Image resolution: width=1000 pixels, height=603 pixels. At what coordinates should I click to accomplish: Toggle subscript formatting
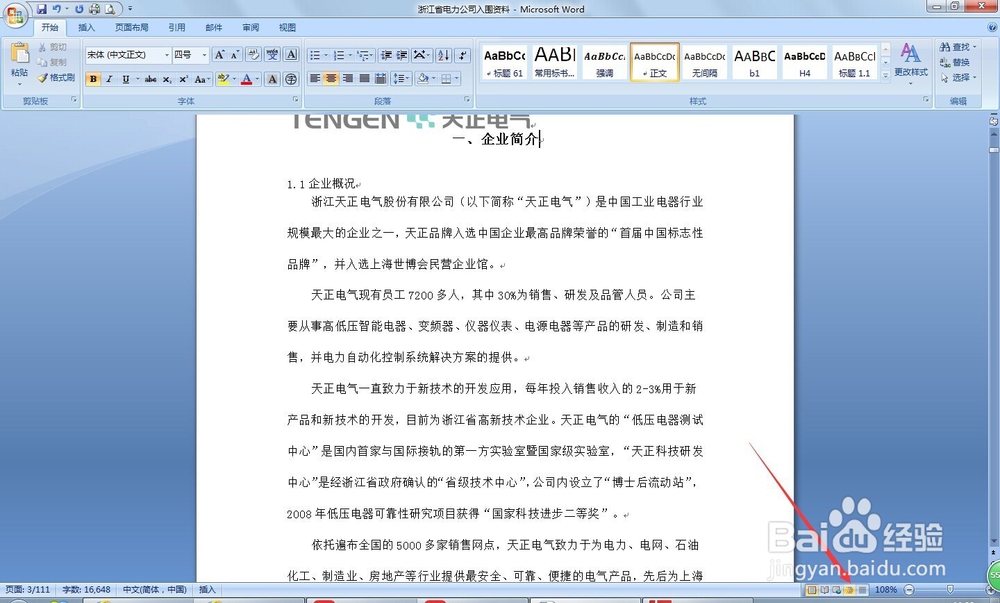[x=166, y=79]
